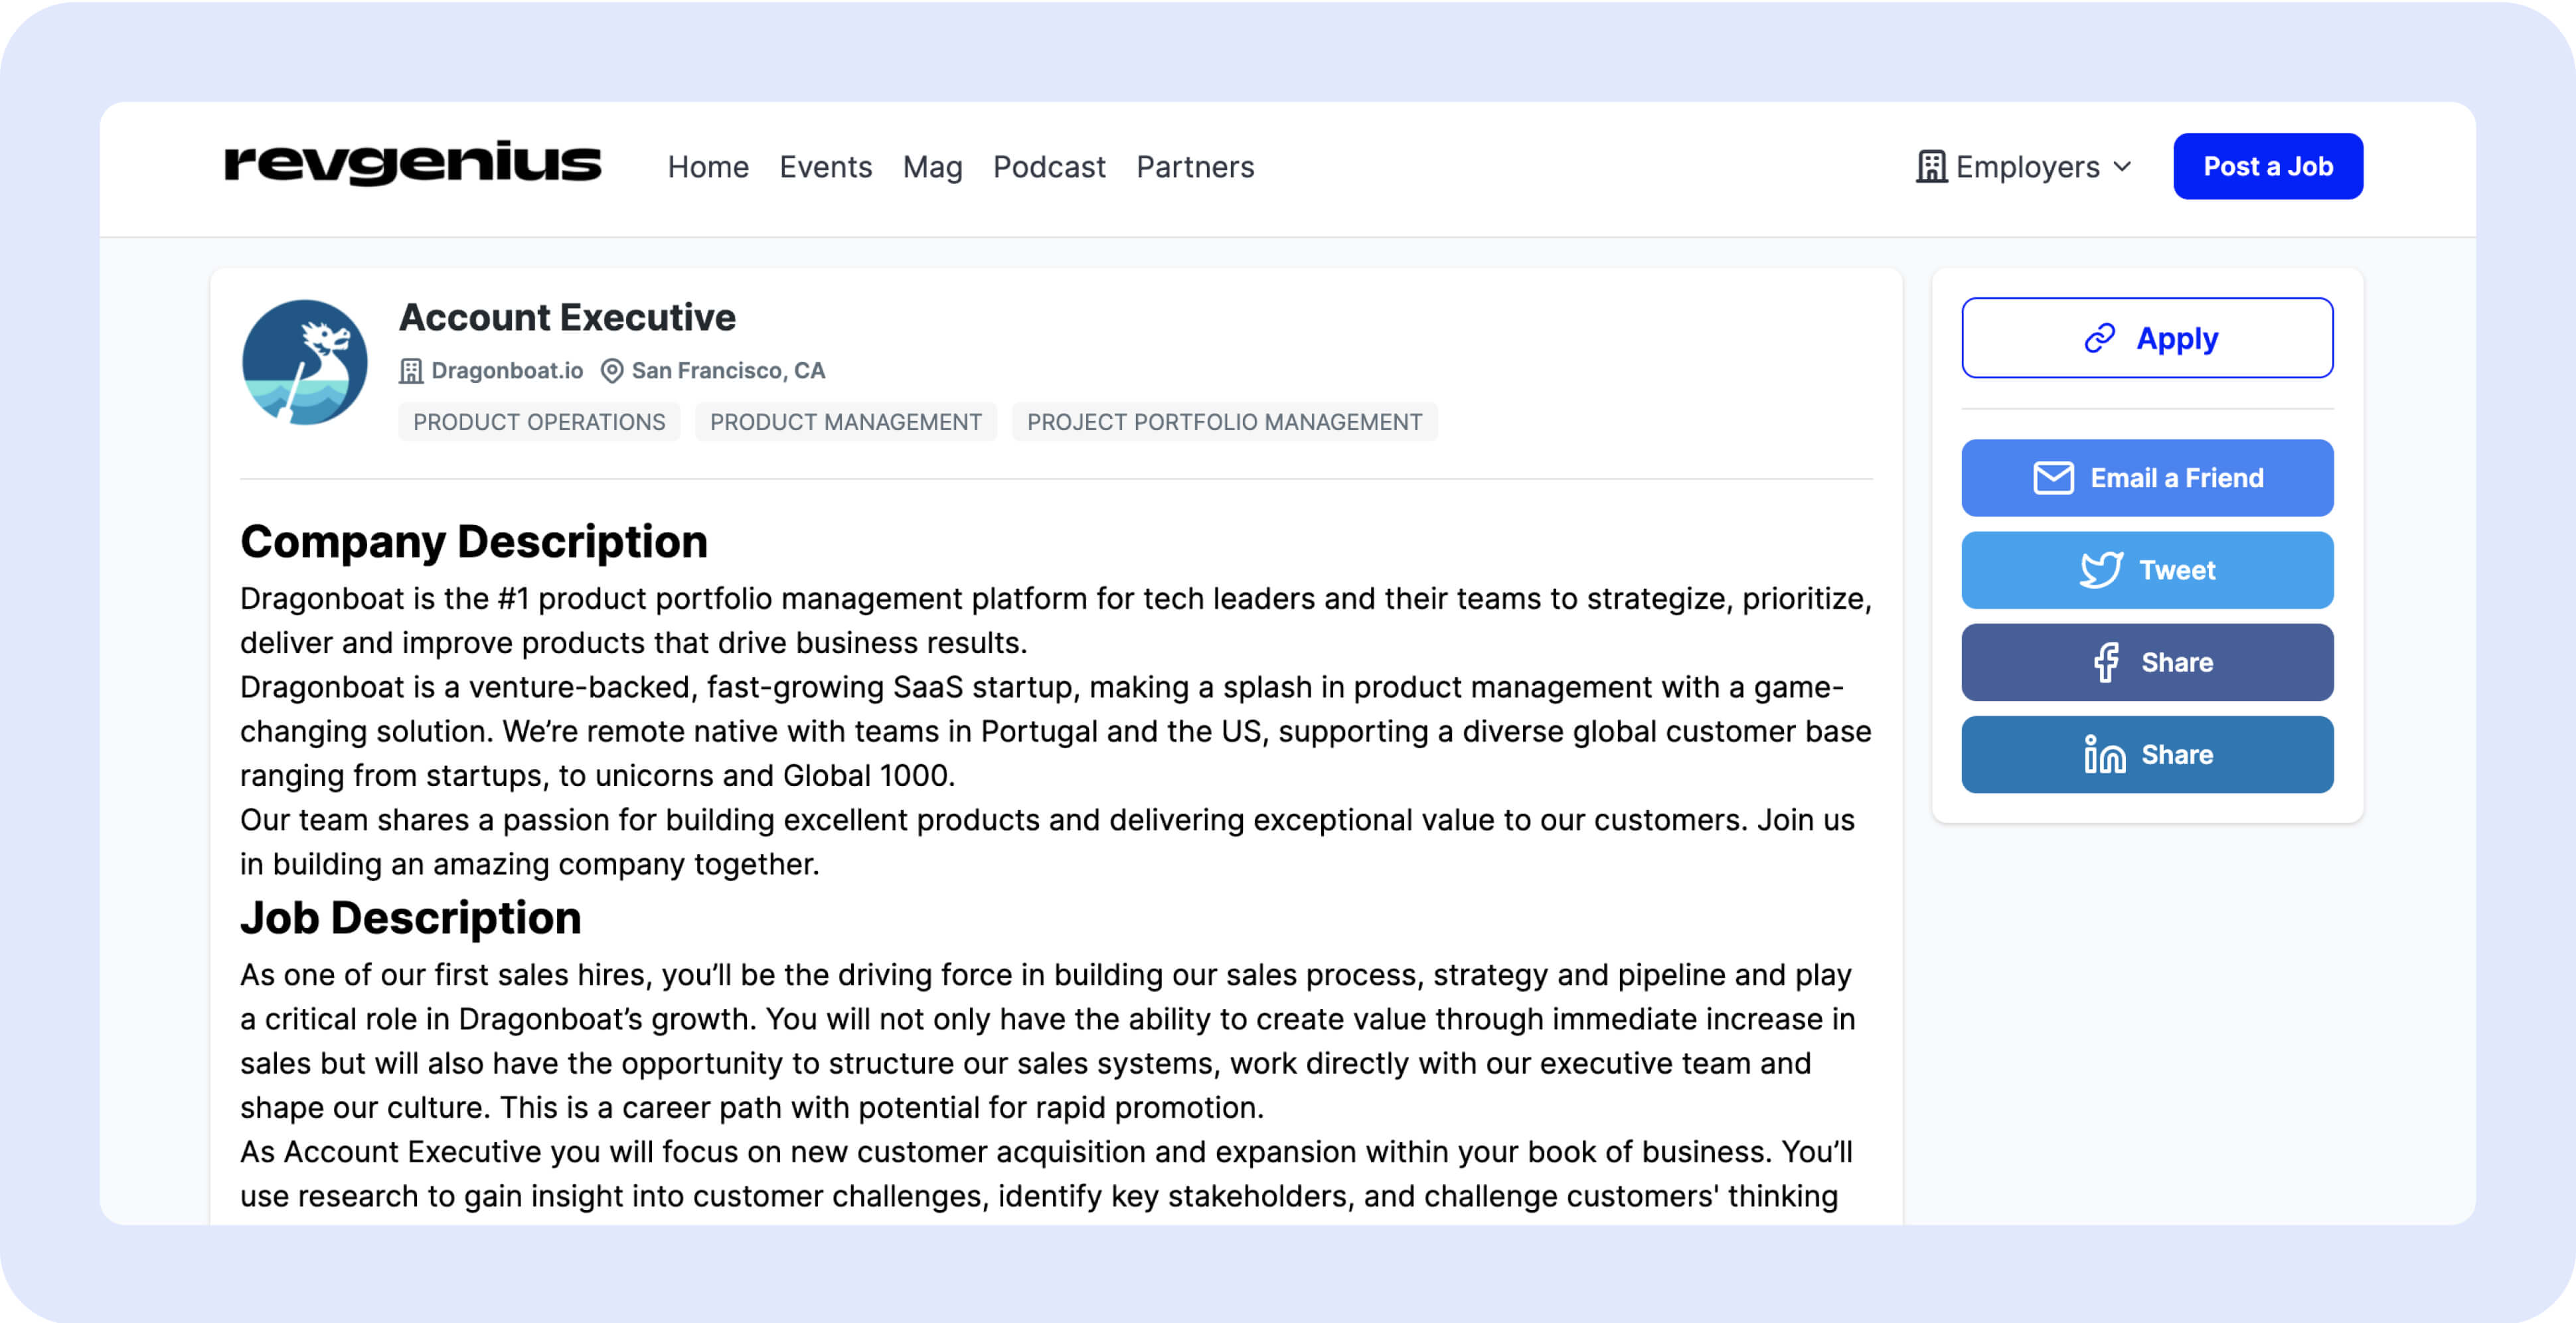Click the LinkedIn share icon
The height and width of the screenshot is (1323, 2576).
click(x=2104, y=755)
